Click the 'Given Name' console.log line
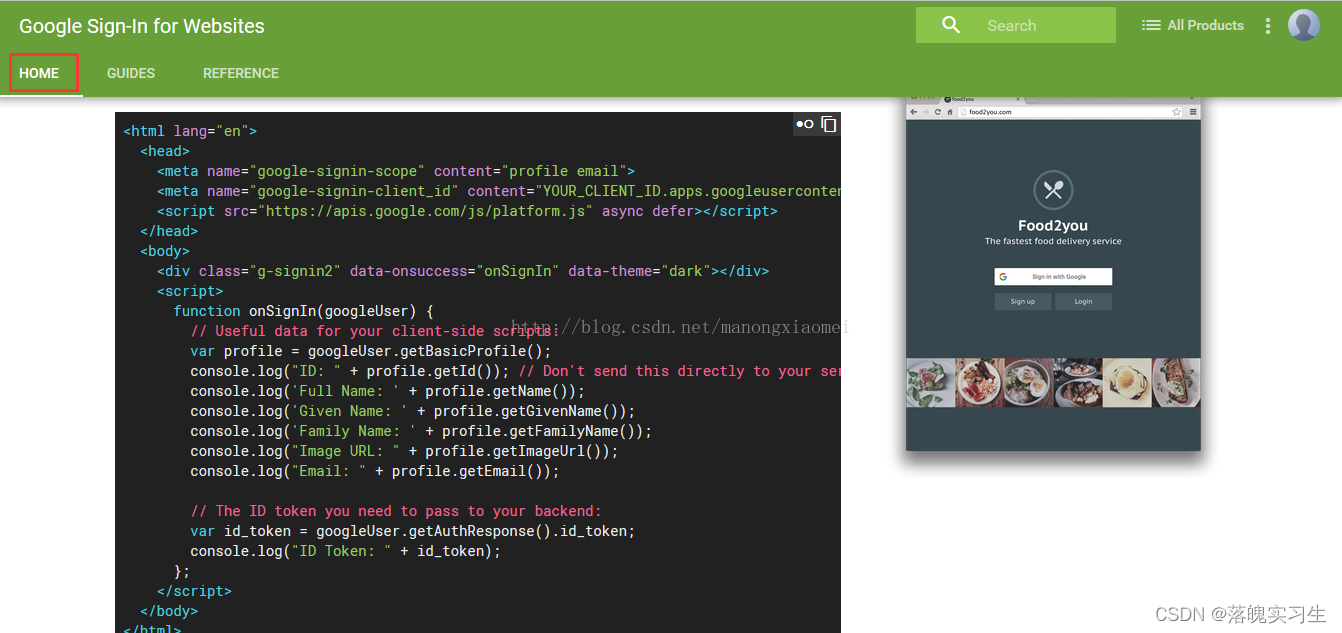The image size is (1342, 633). 413,411
